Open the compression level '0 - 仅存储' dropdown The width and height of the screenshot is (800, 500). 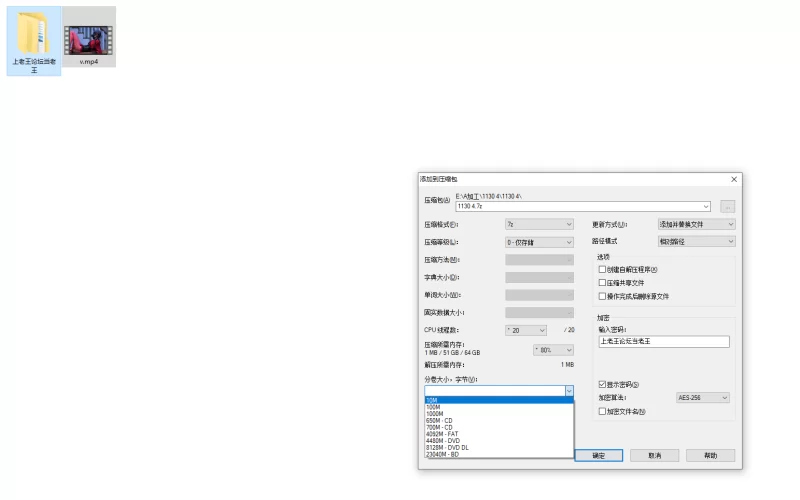[539, 242]
